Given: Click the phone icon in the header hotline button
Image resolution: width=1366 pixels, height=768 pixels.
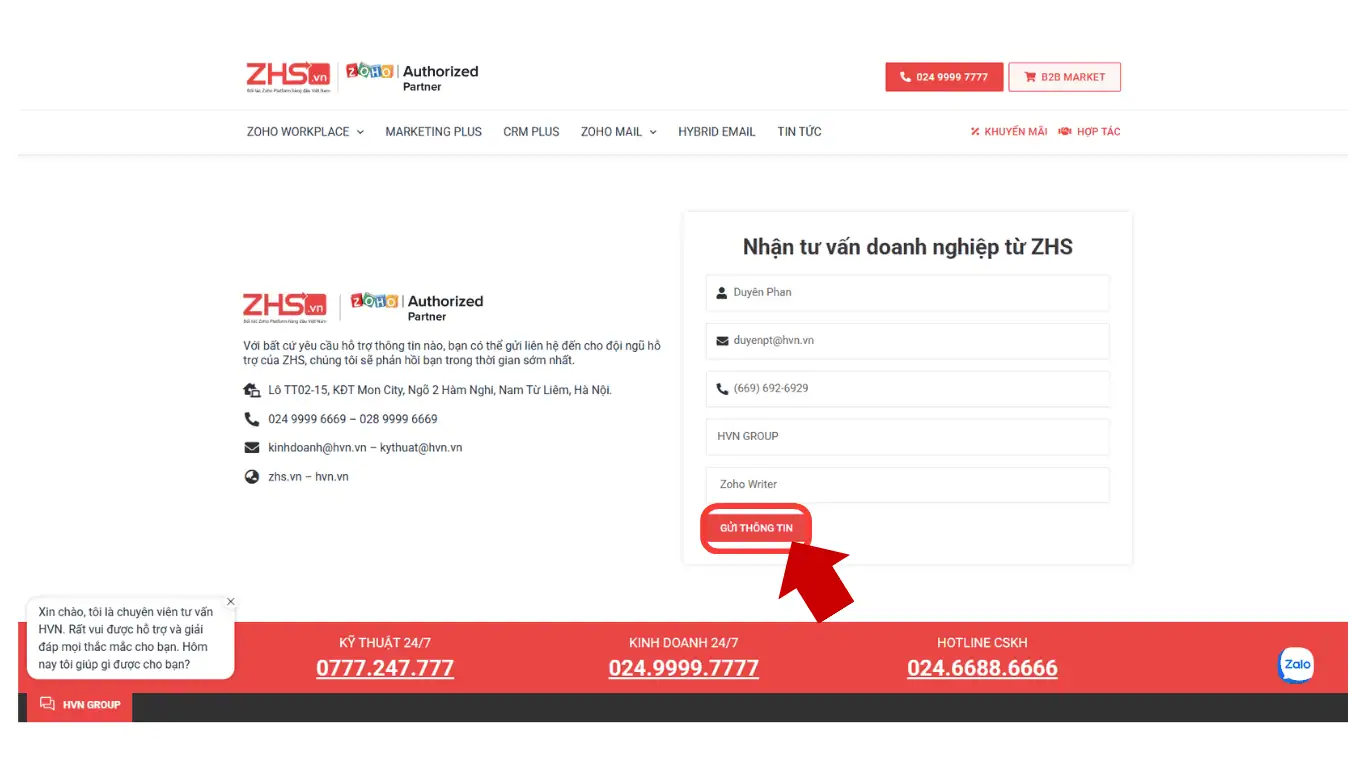Looking at the screenshot, I should [x=906, y=77].
